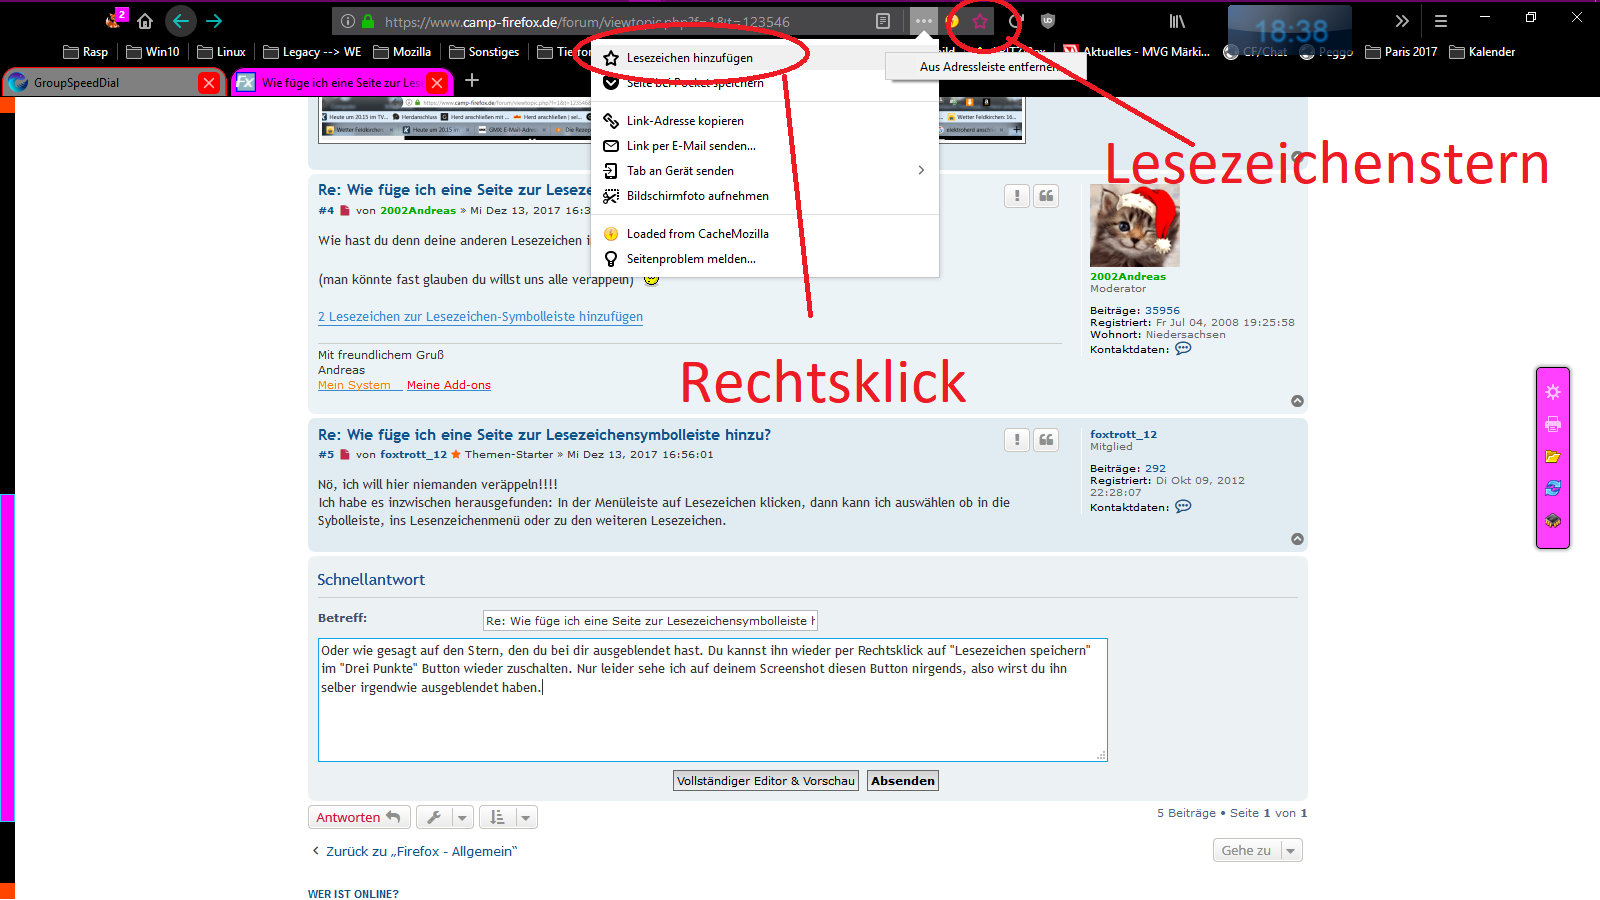Open 2002Andreas contact details speech bubble
The height and width of the screenshot is (900, 1600).
point(1183,349)
